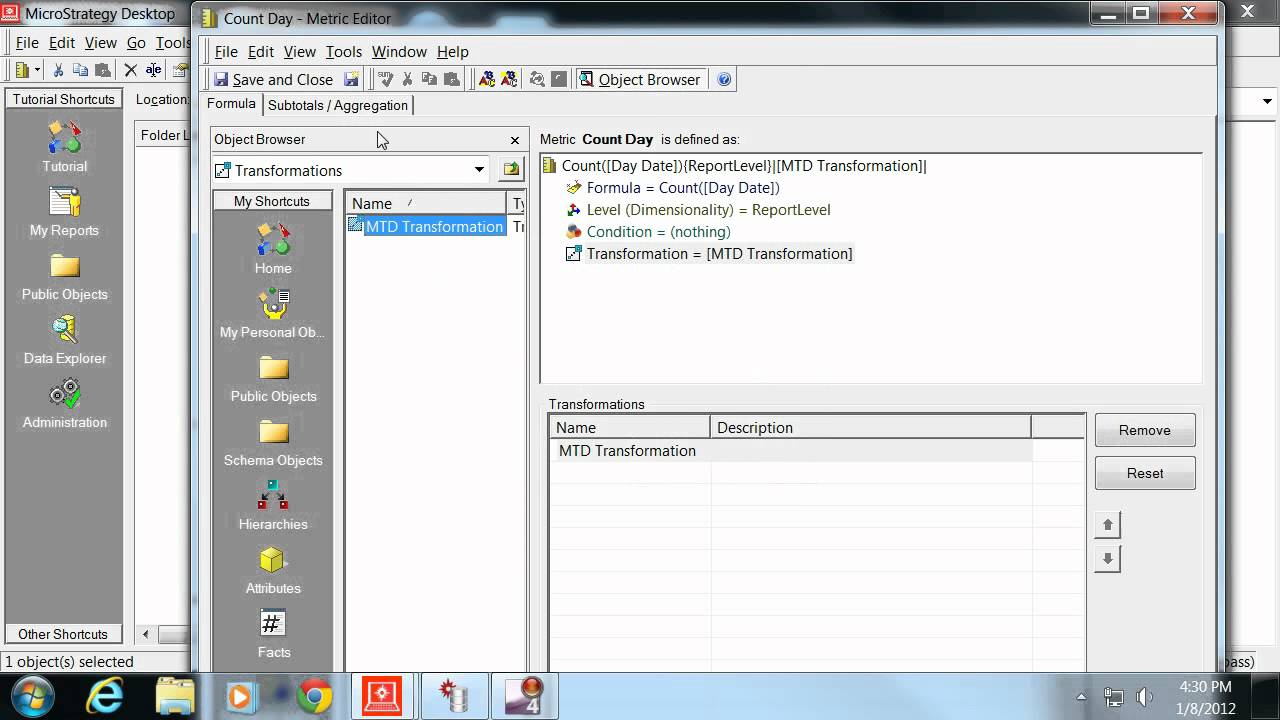Move transformation down with arrow button
This screenshot has height=720, width=1280.
coord(1107,559)
